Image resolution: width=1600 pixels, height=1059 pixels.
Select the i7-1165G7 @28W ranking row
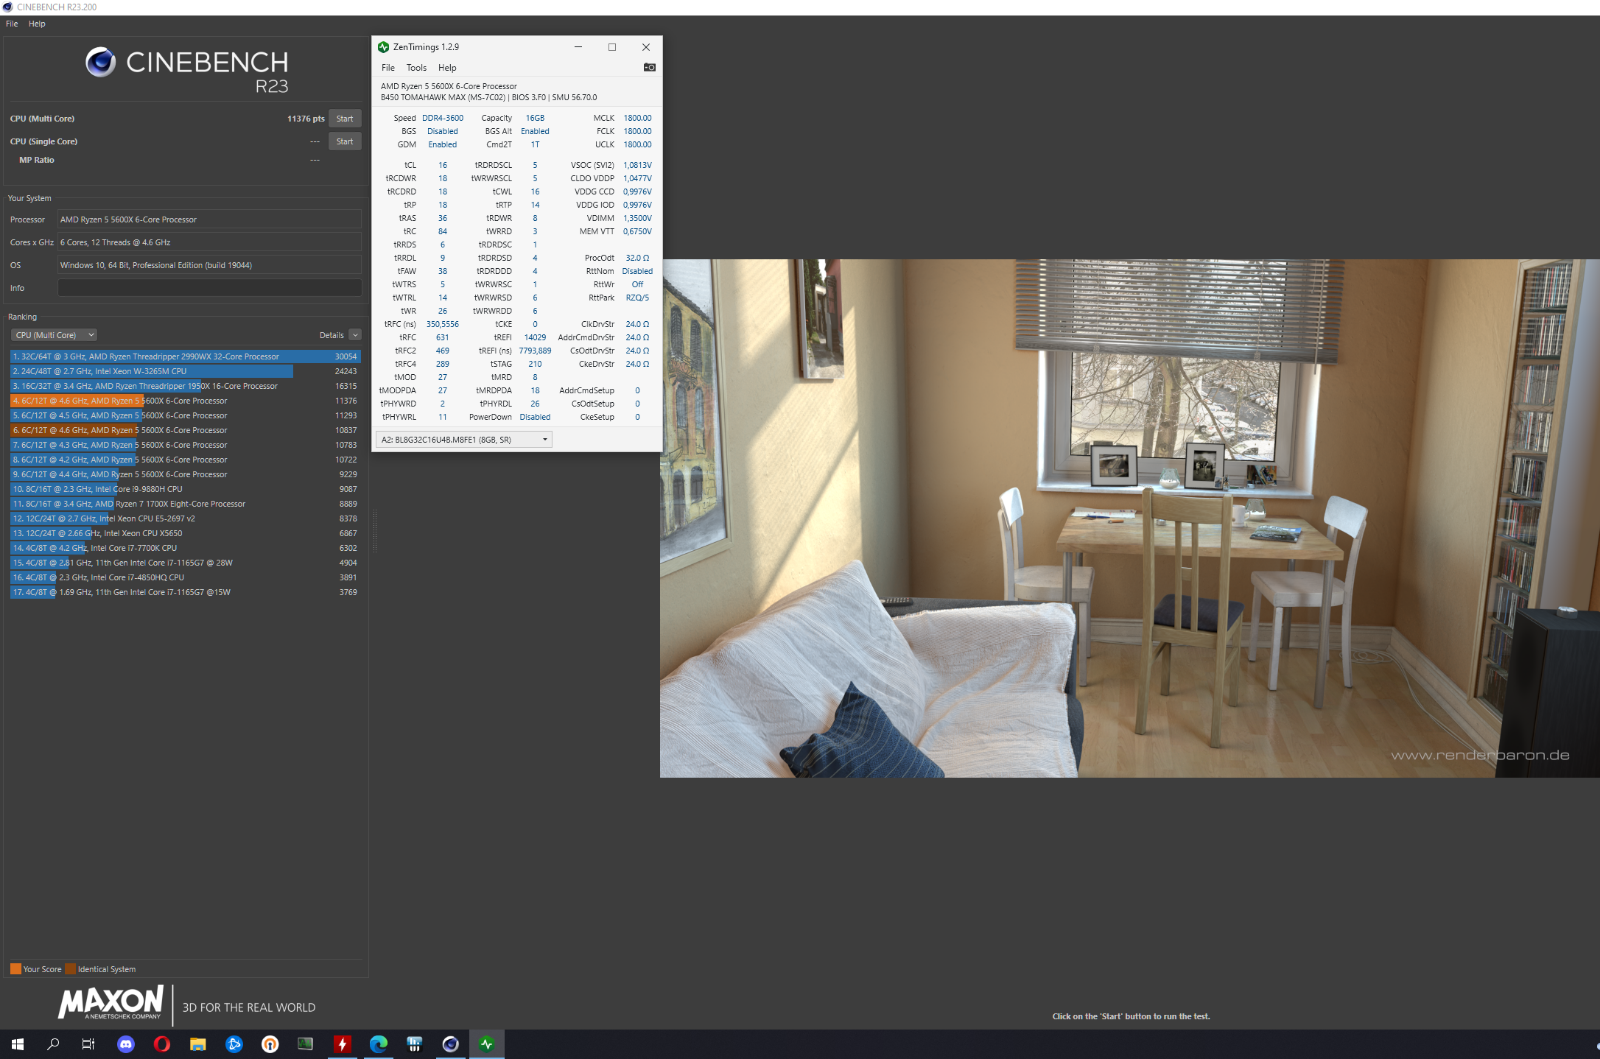pos(185,563)
